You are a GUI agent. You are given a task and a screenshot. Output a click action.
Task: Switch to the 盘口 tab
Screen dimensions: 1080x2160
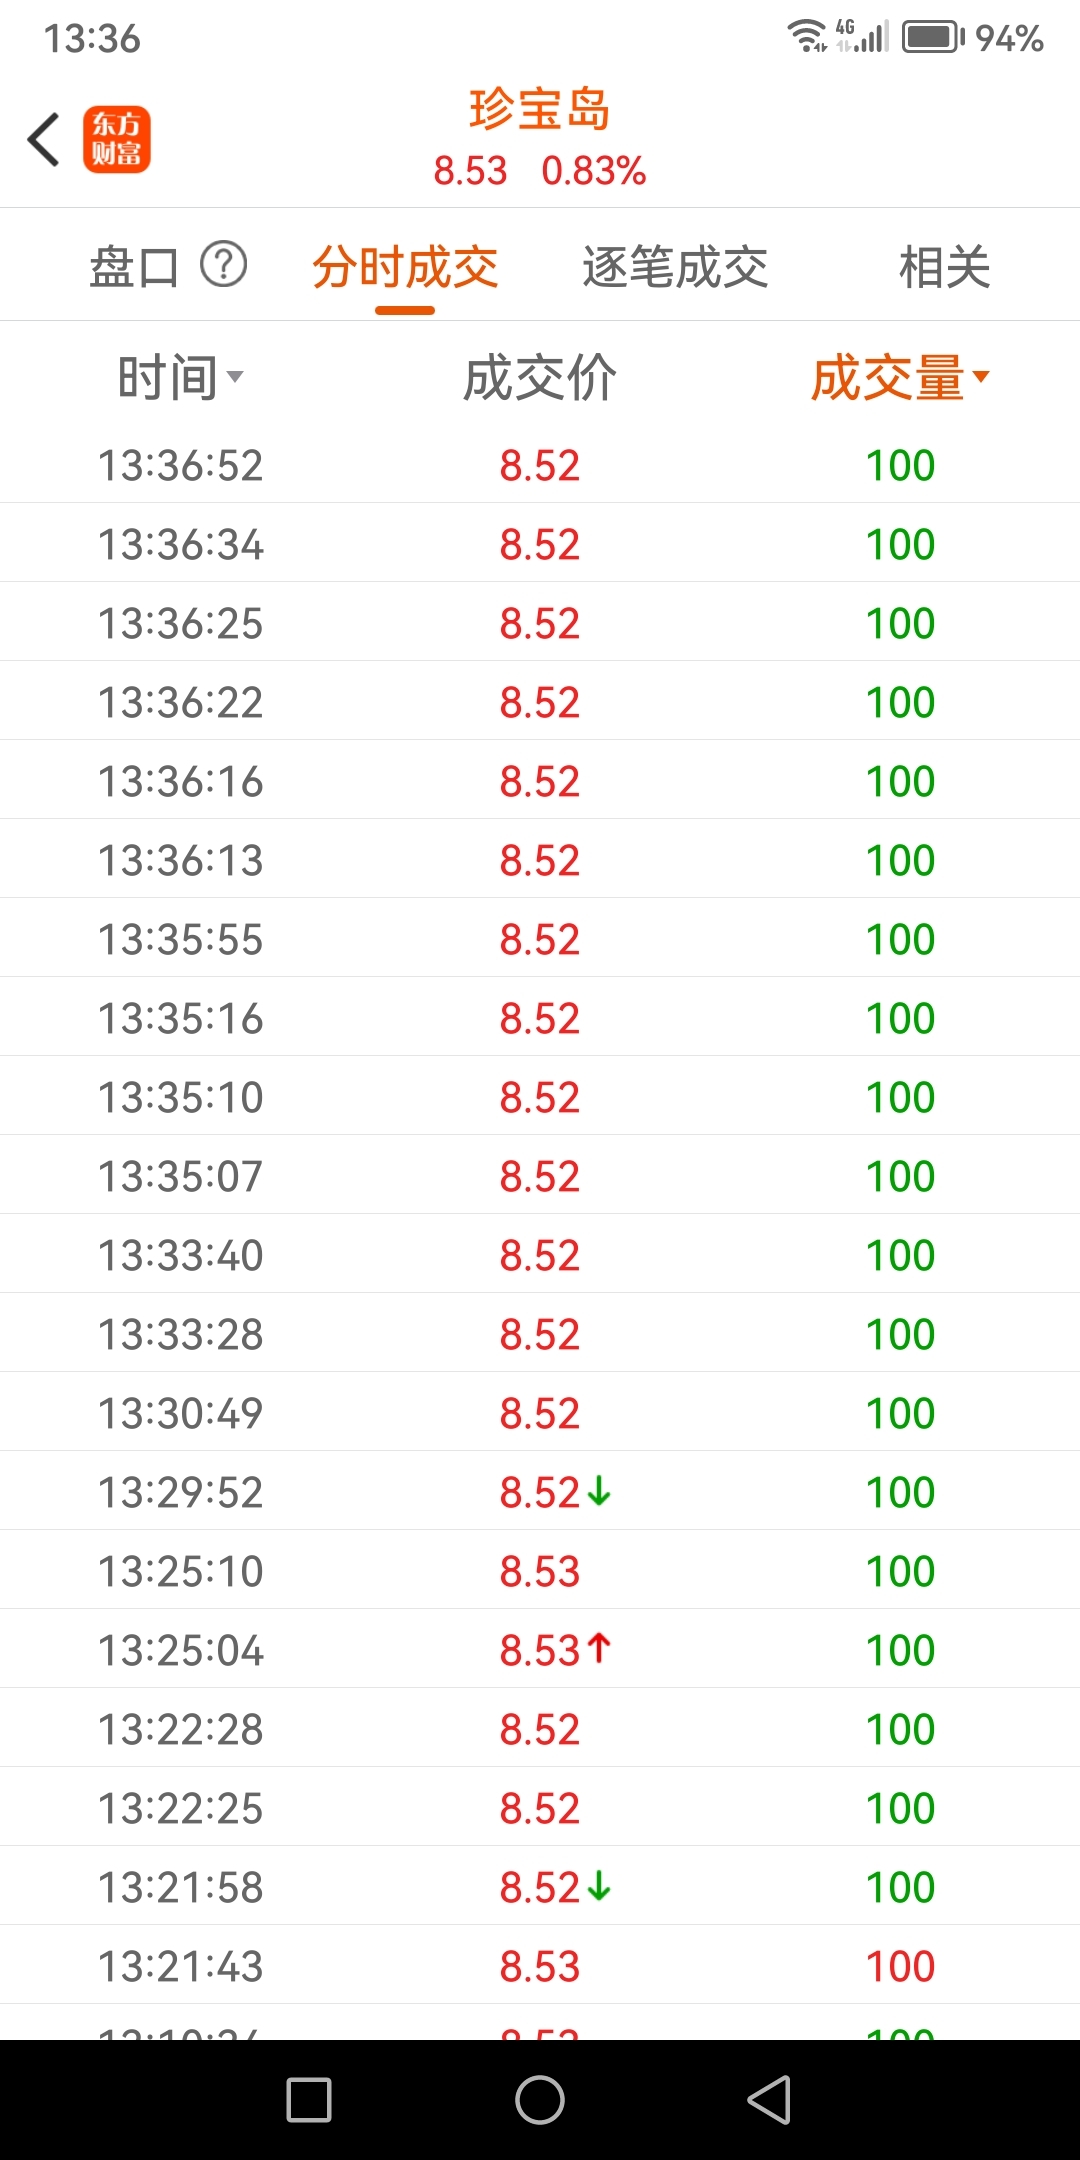click(134, 268)
